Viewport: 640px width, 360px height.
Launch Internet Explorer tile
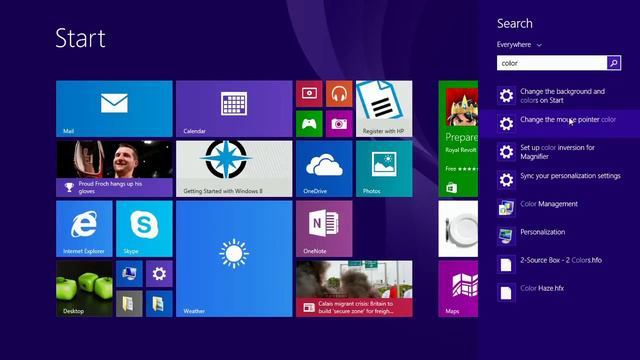click(x=84, y=229)
